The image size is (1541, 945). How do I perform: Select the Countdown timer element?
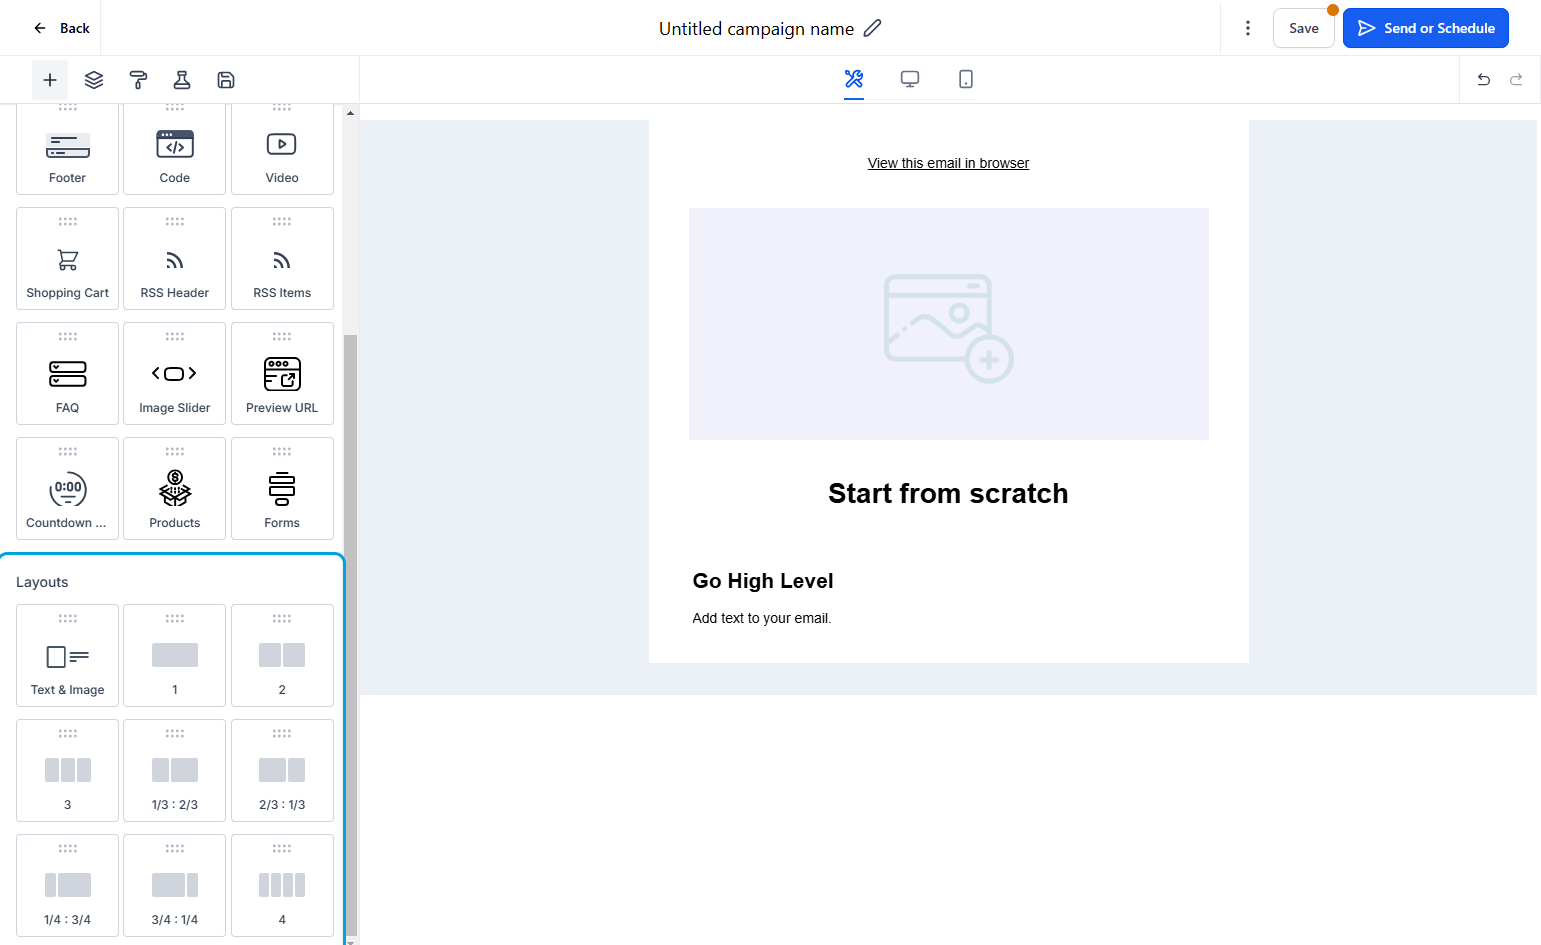67,488
